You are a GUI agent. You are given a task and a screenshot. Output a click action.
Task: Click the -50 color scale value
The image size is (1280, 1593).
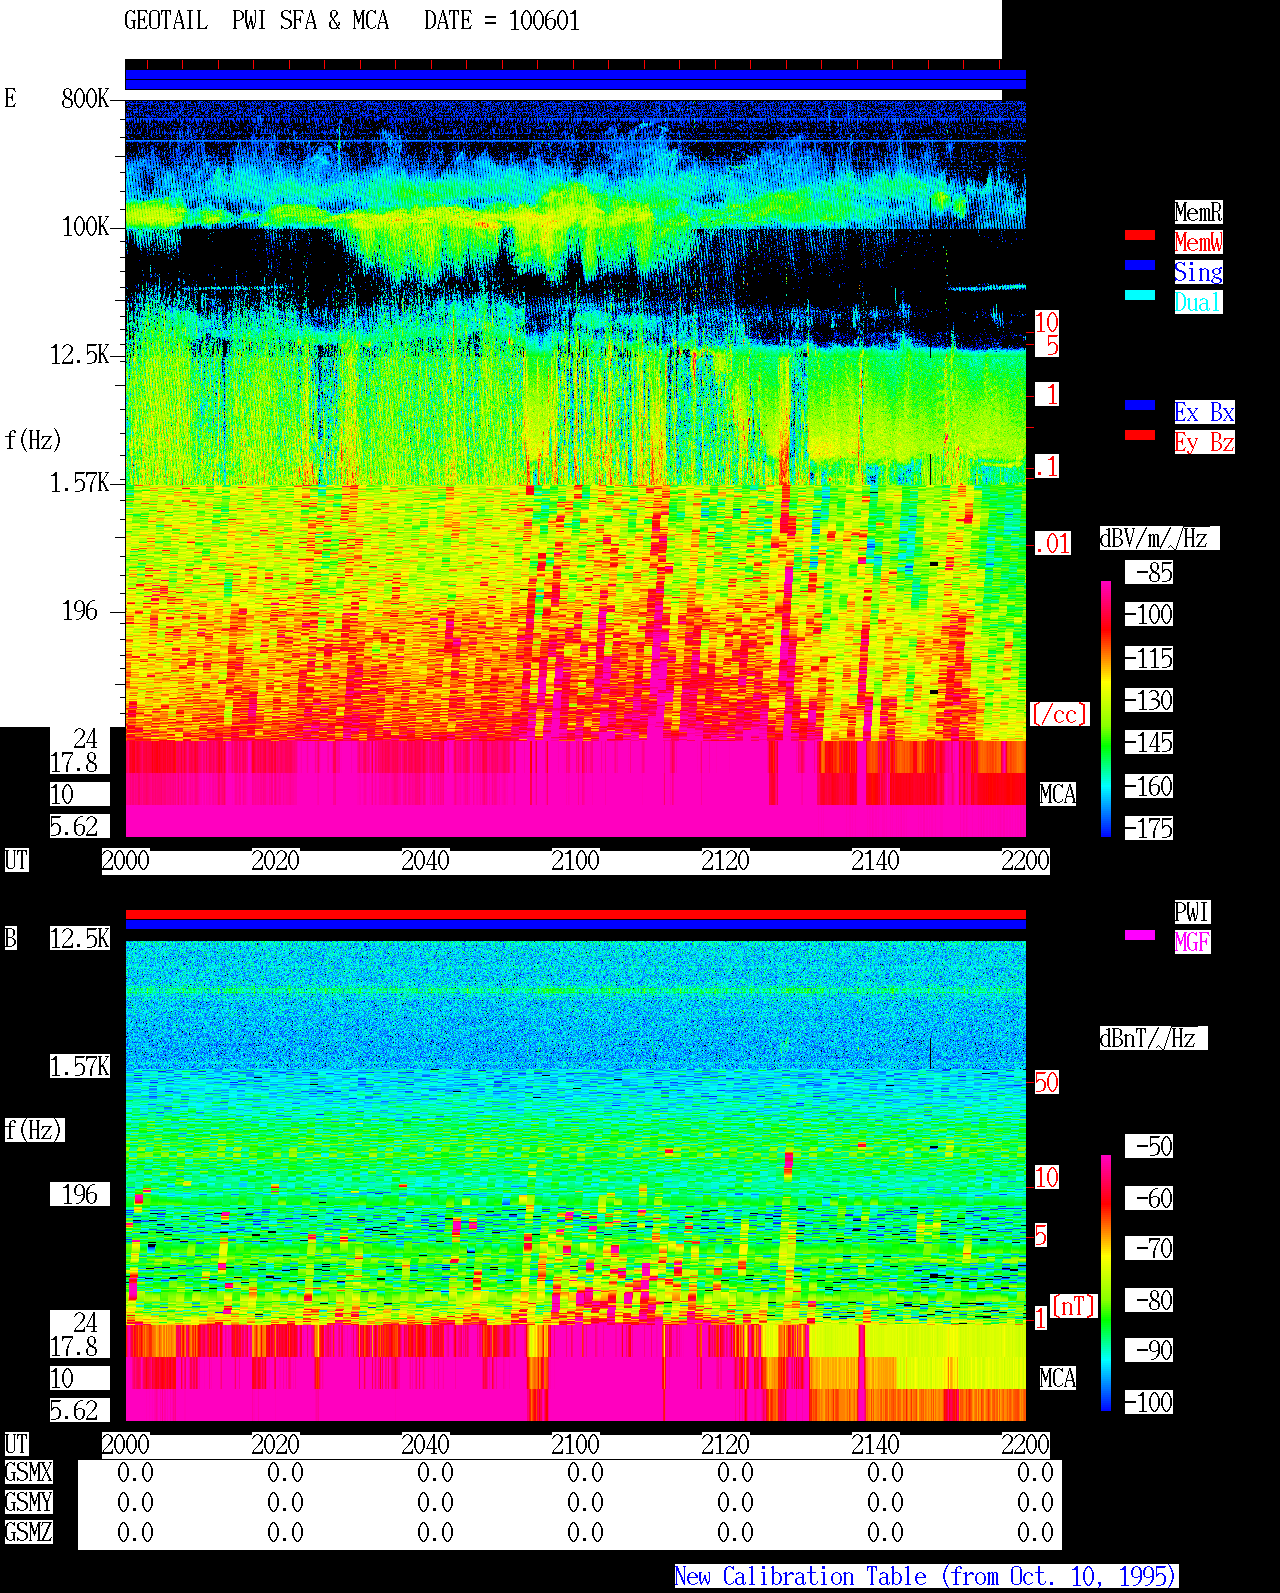[x=1149, y=1146]
